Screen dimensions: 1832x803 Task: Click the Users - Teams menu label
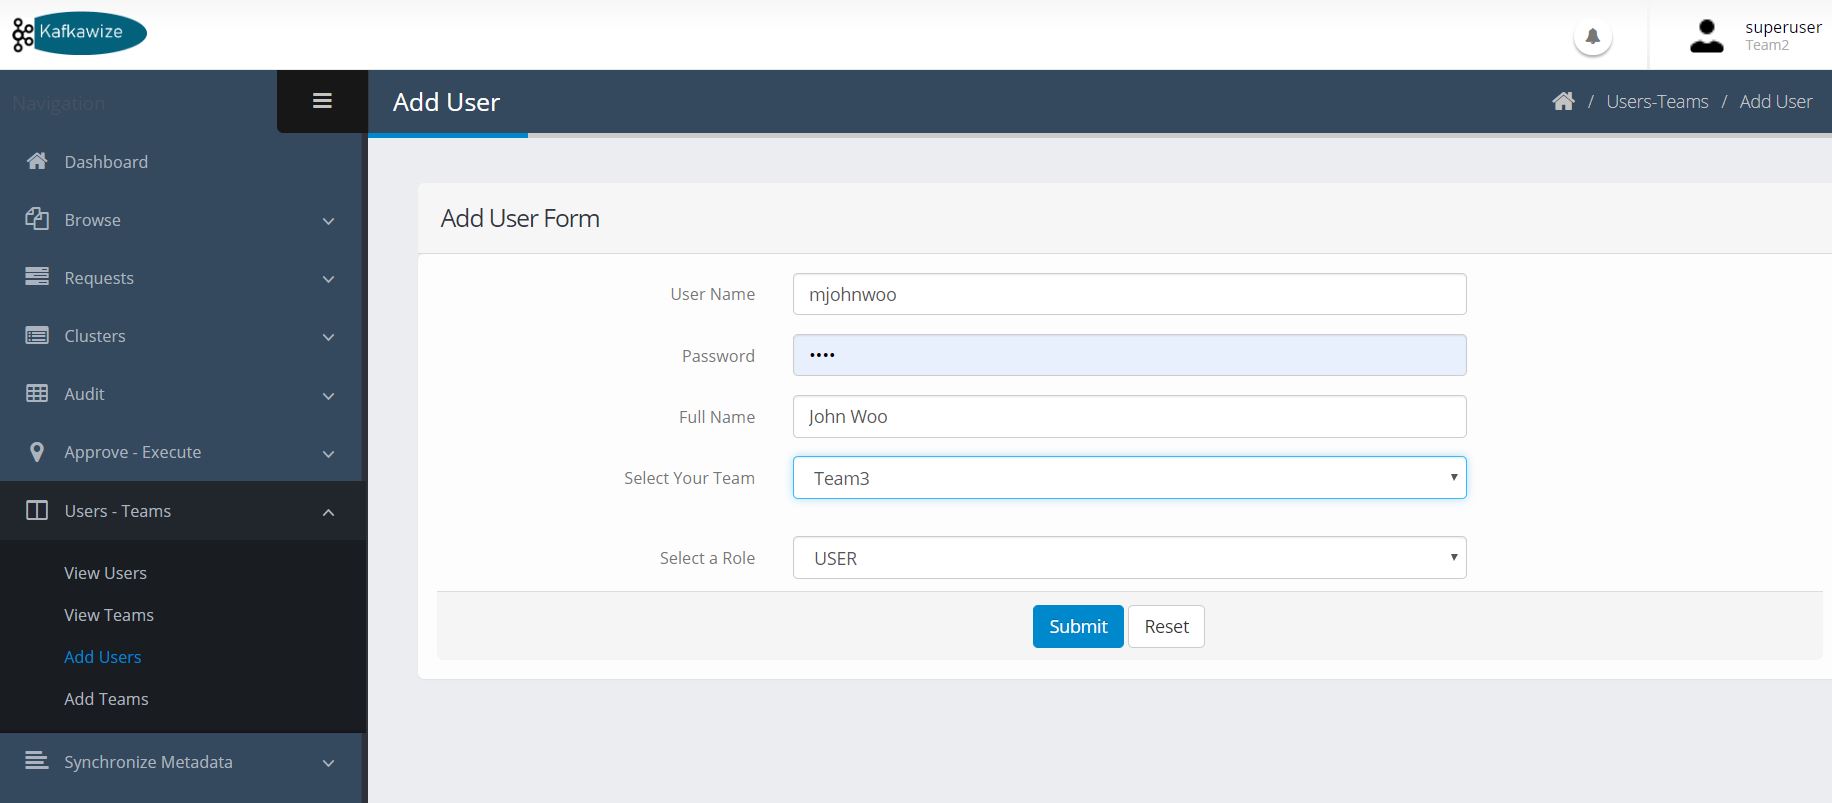(x=117, y=511)
